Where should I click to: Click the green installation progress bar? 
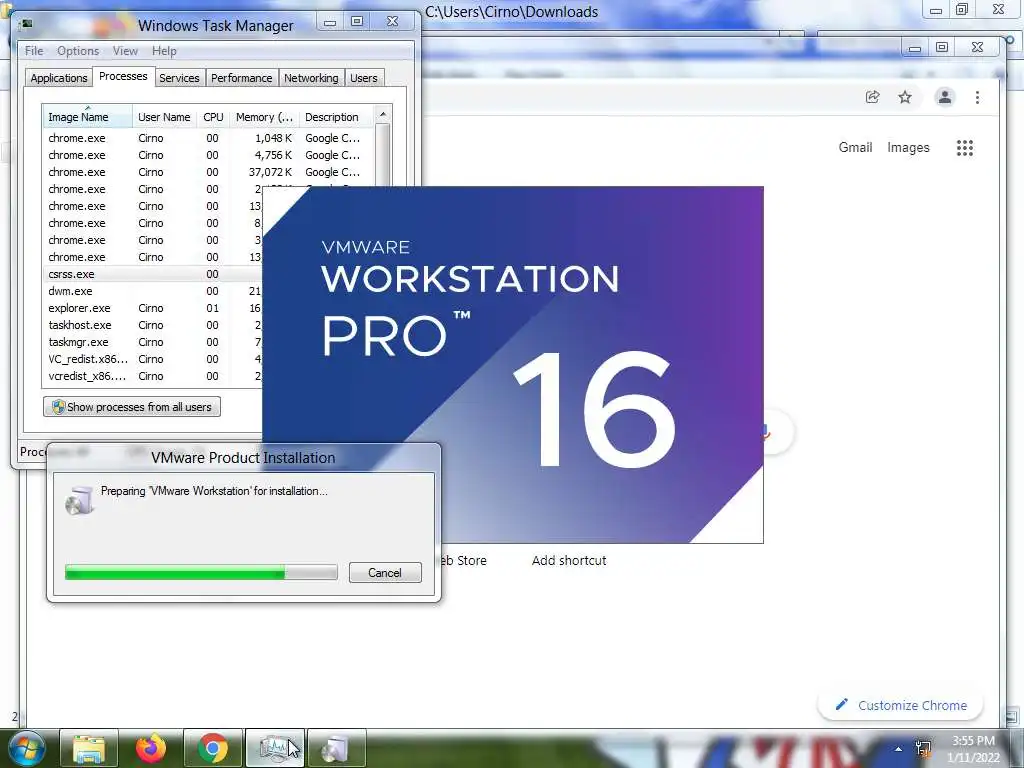pyautogui.click(x=201, y=573)
